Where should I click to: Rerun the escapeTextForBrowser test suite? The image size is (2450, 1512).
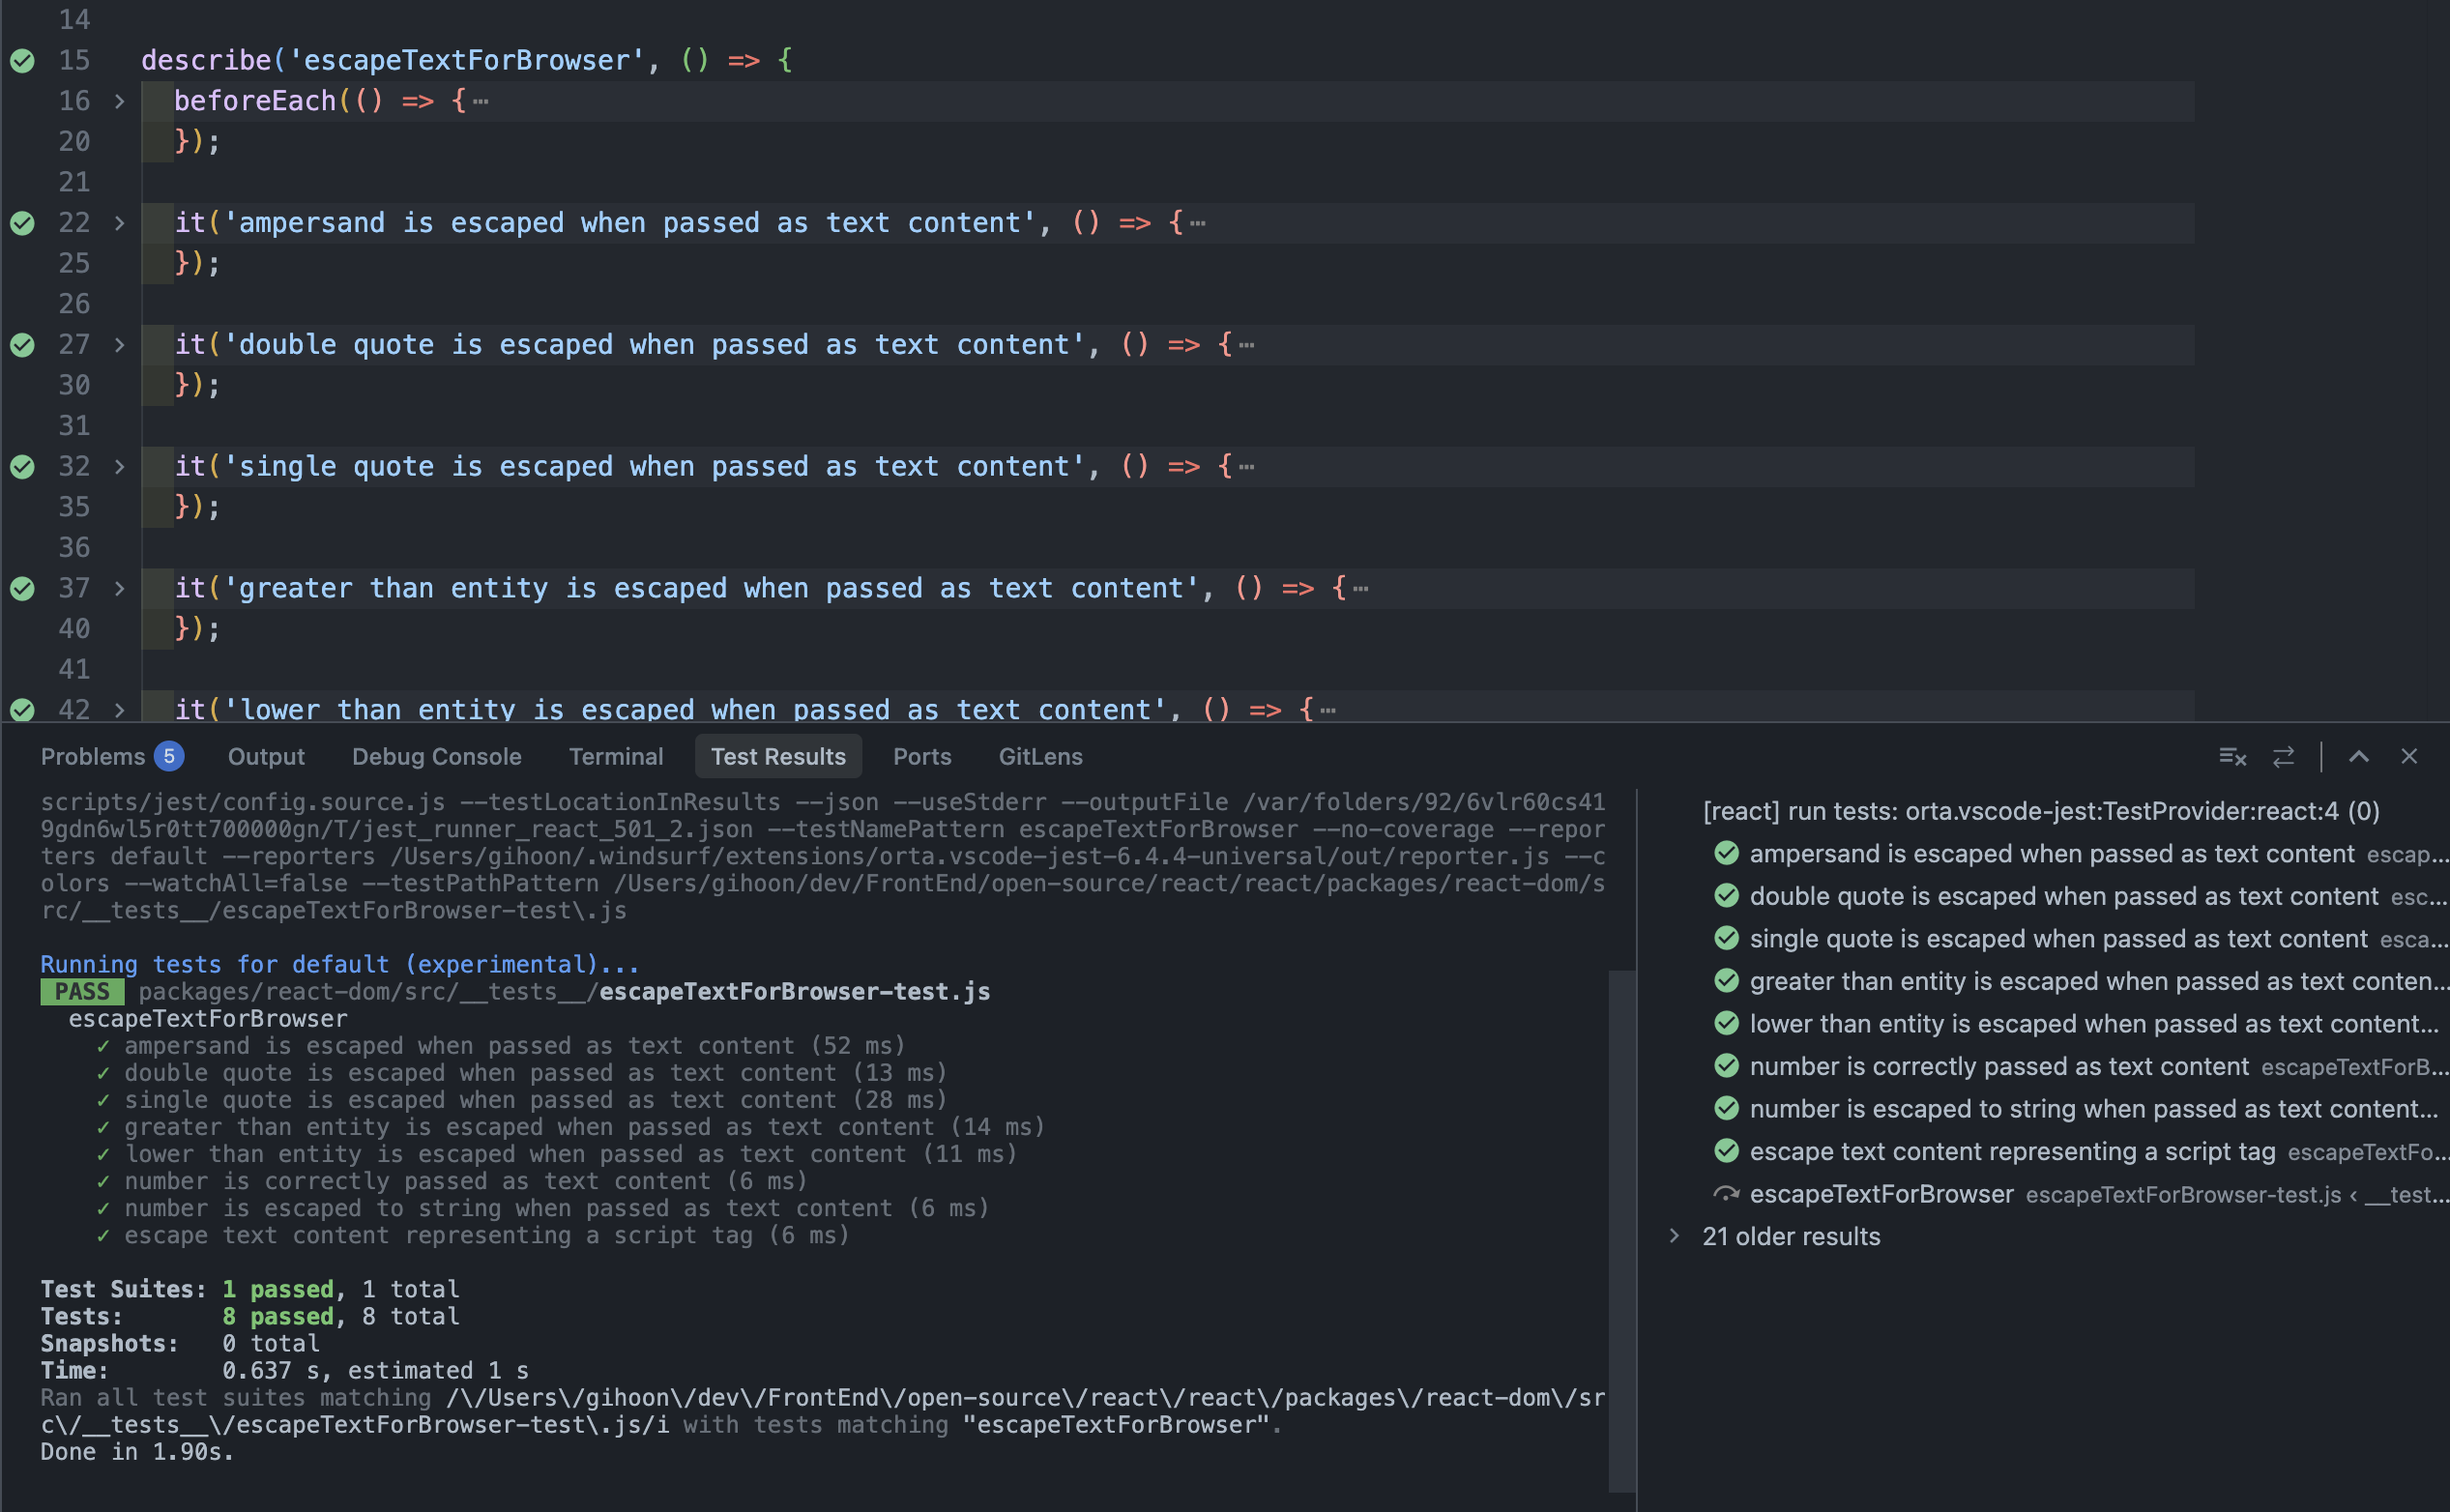pyautogui.click(x=1727, y=1193)
